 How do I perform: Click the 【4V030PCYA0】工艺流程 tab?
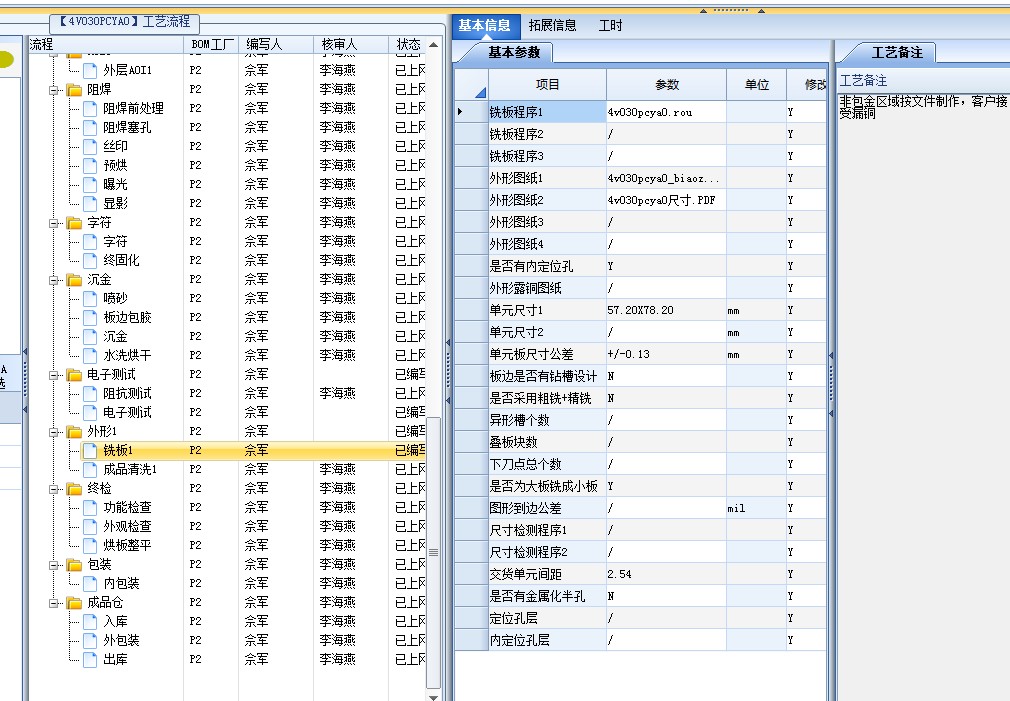point(125,22)
